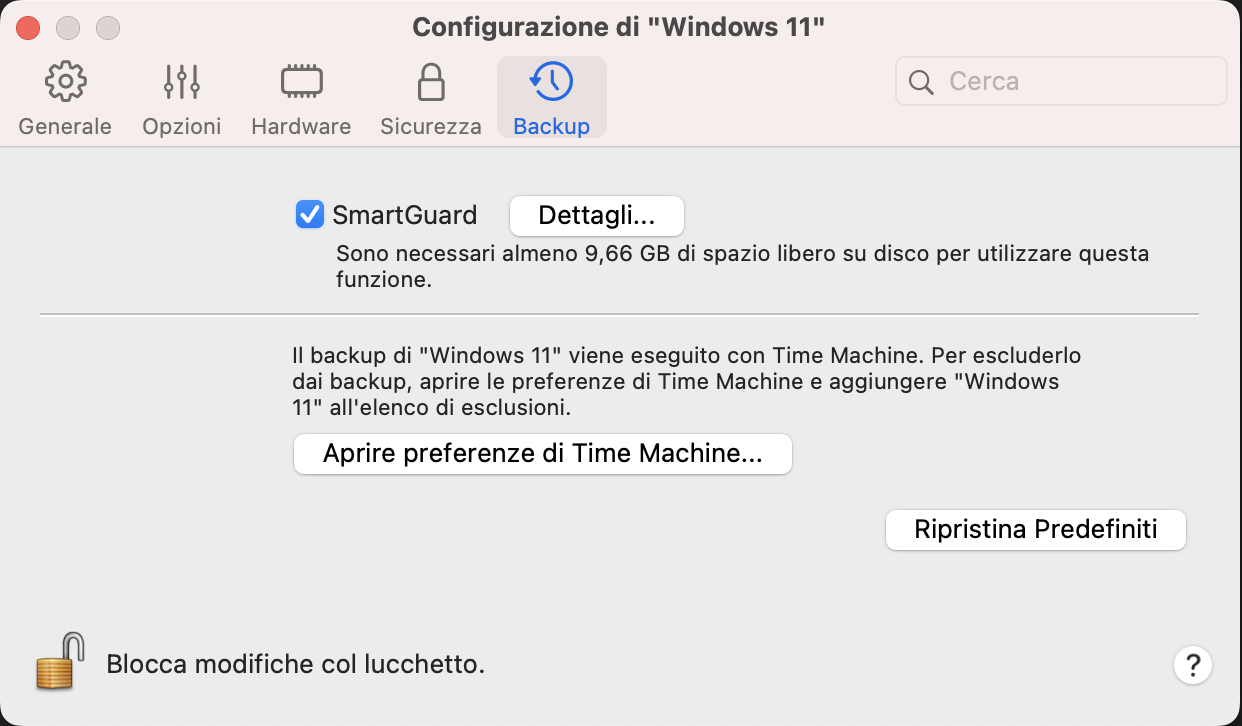Open help with the question mark button
Image resolution: width=1242 pixels, height=726 pixels.
pyautogui.click(x=1193, y=665)
